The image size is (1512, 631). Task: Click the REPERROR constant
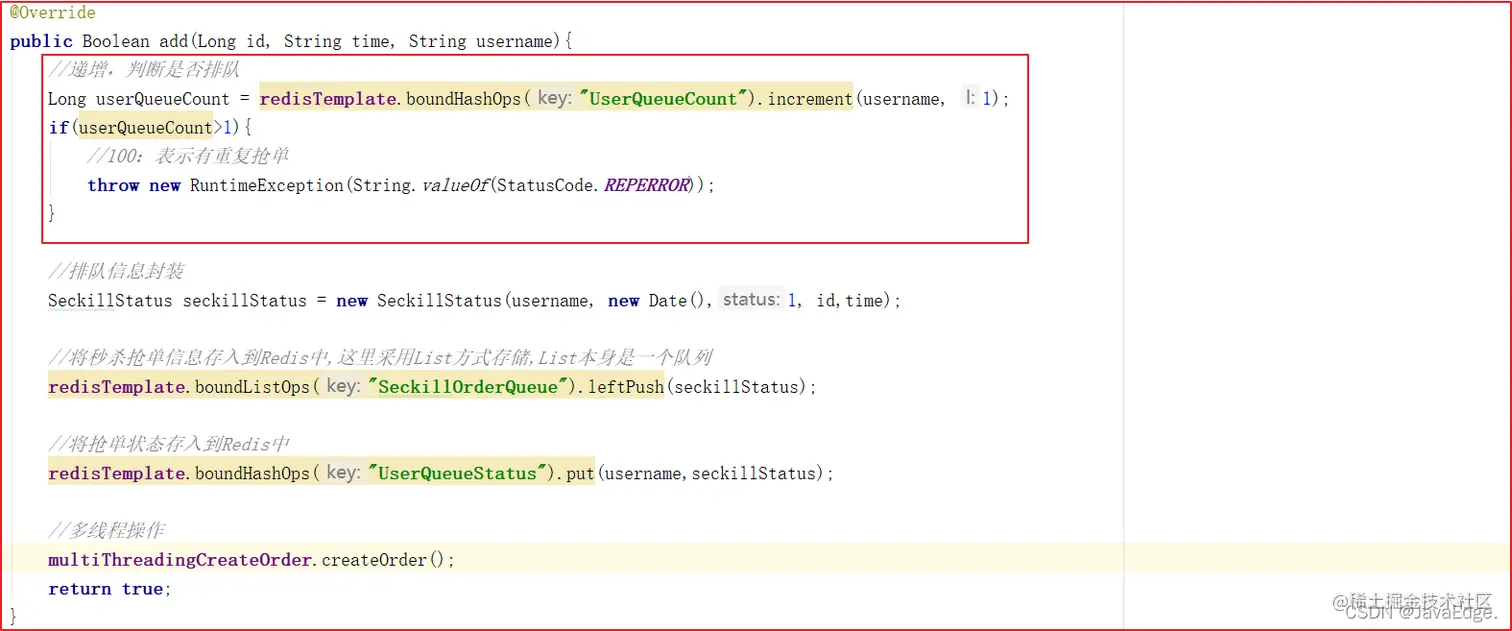point(647,186)
